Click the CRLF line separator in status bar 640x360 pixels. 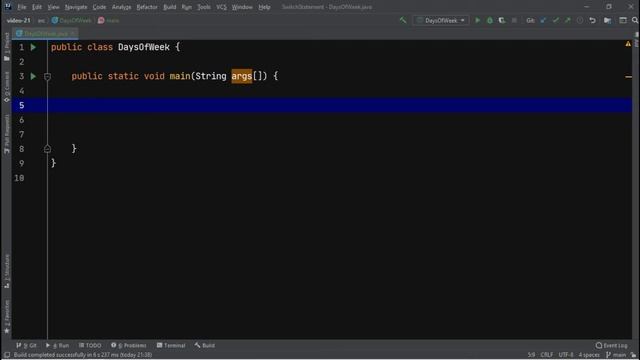pyautogui.click(x=547, y=355)
